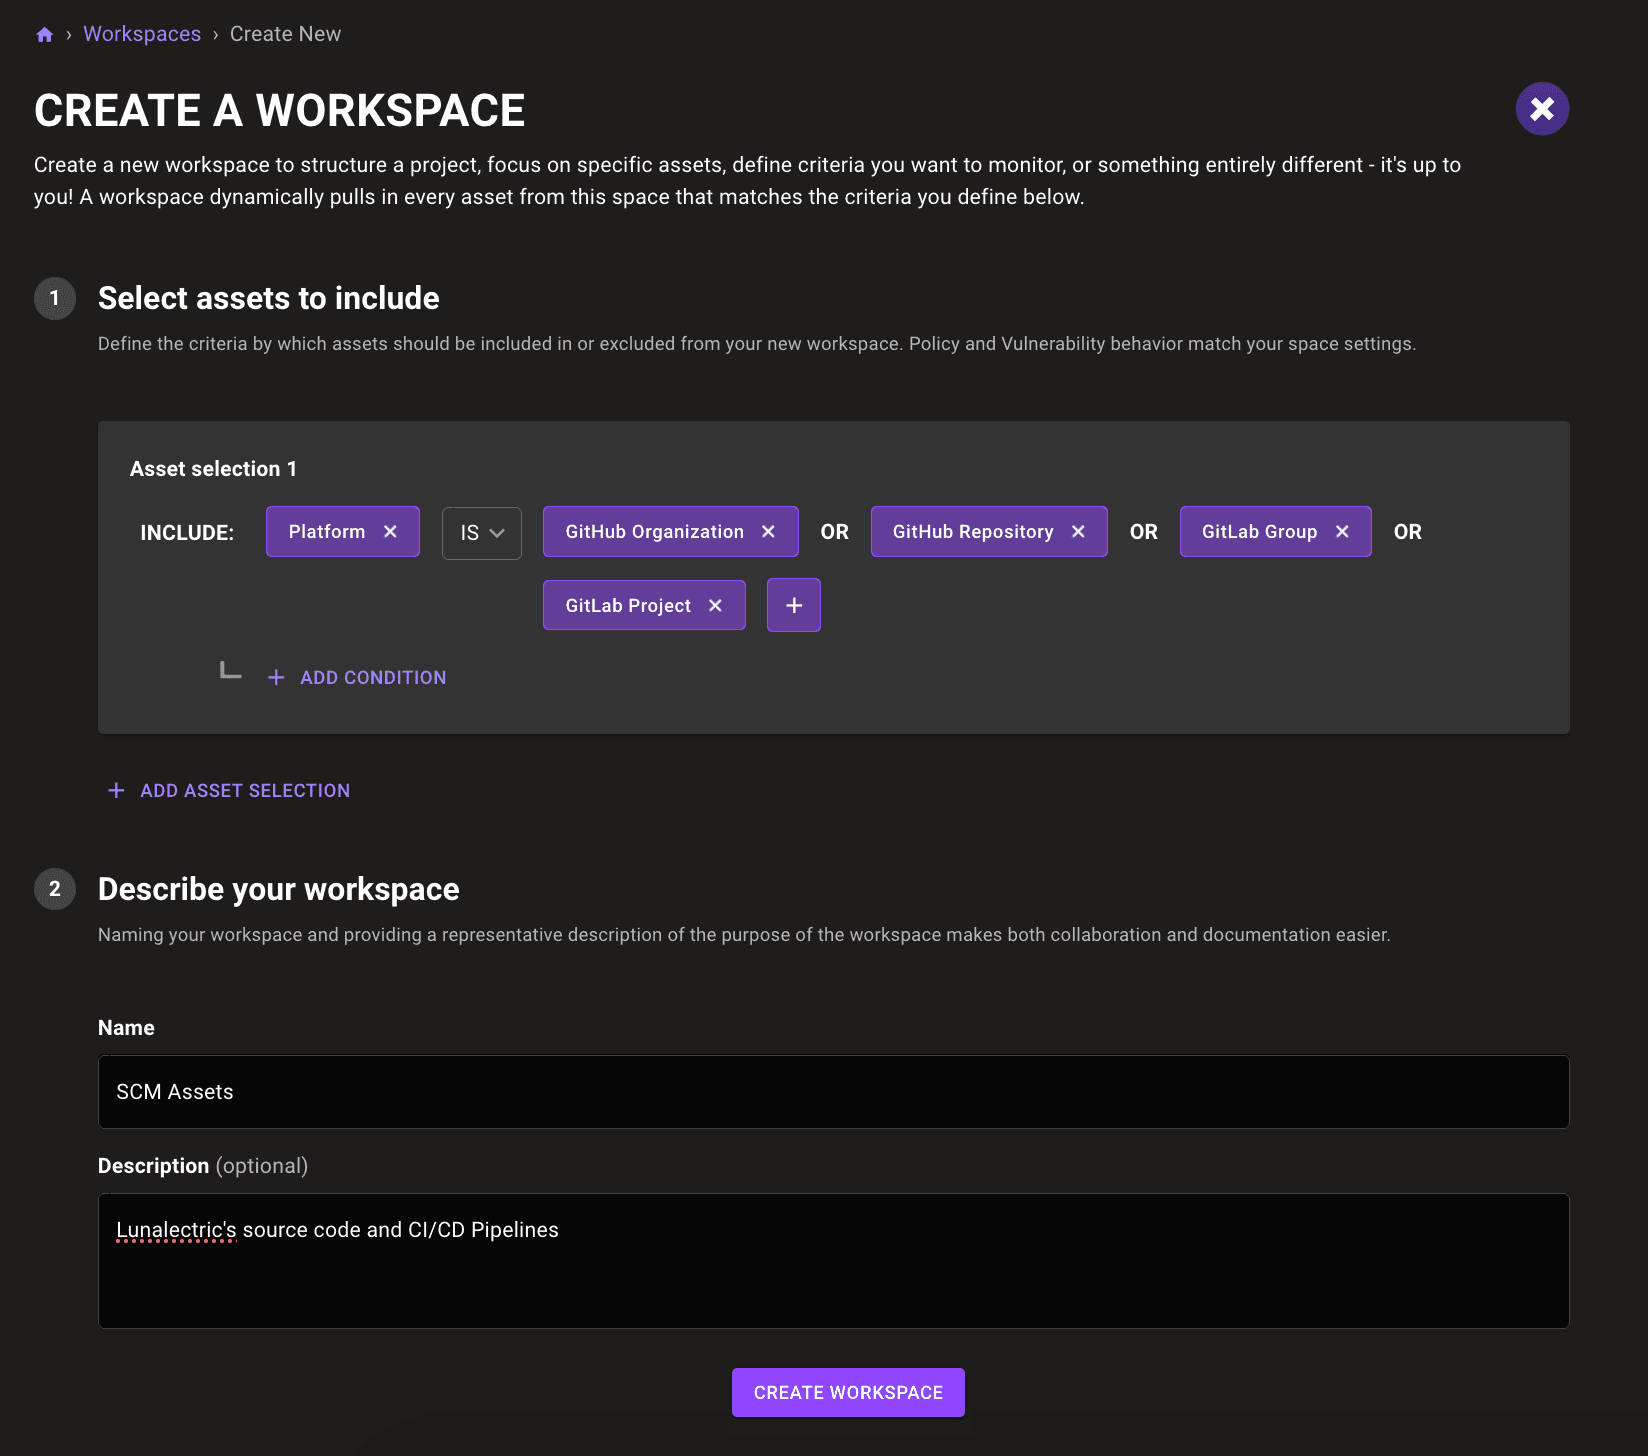
Task: Close the Create Workspace form
Action: (x=1541, y=108)
